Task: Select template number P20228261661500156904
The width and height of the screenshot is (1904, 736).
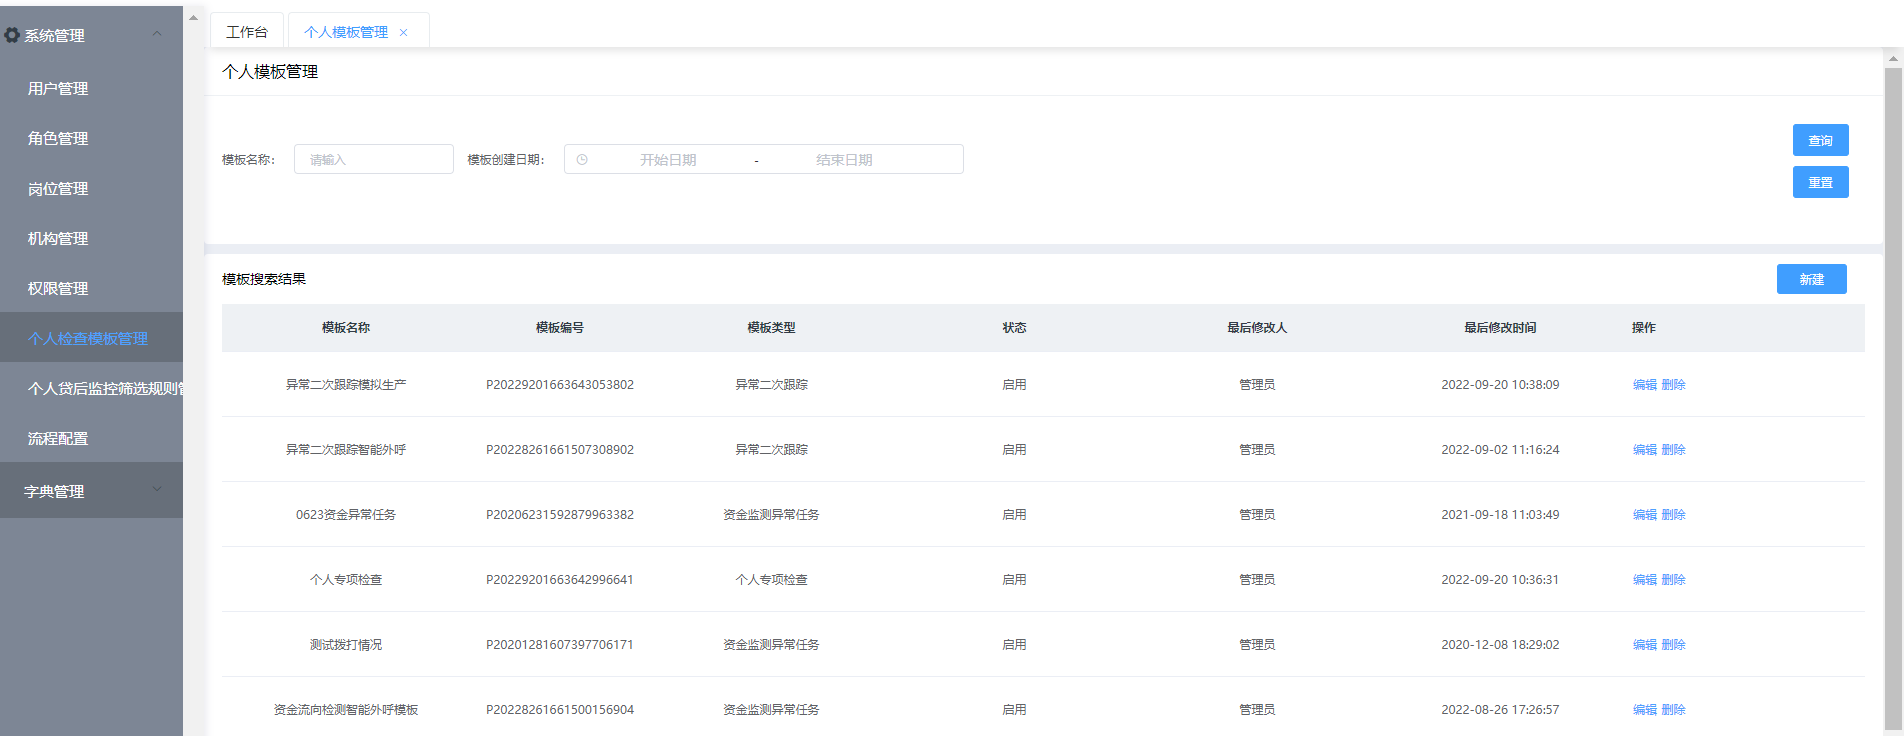Action: coord(560,709)
